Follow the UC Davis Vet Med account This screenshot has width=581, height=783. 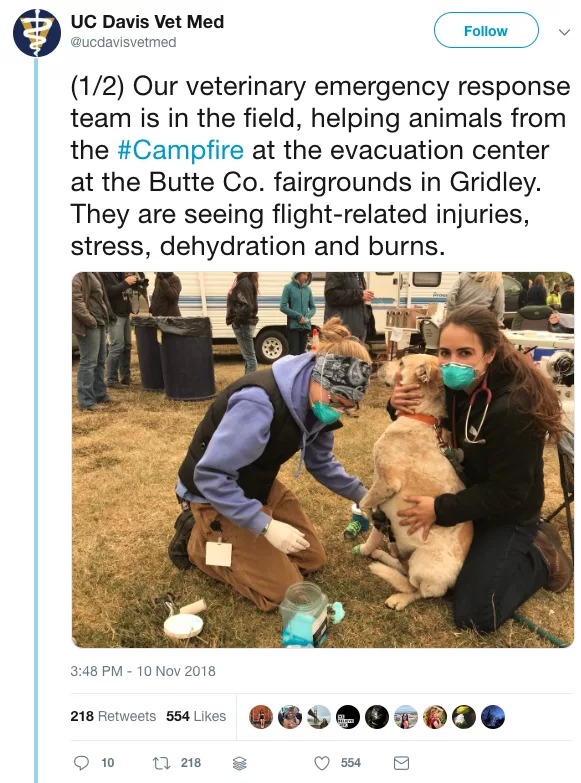point(486,30)
